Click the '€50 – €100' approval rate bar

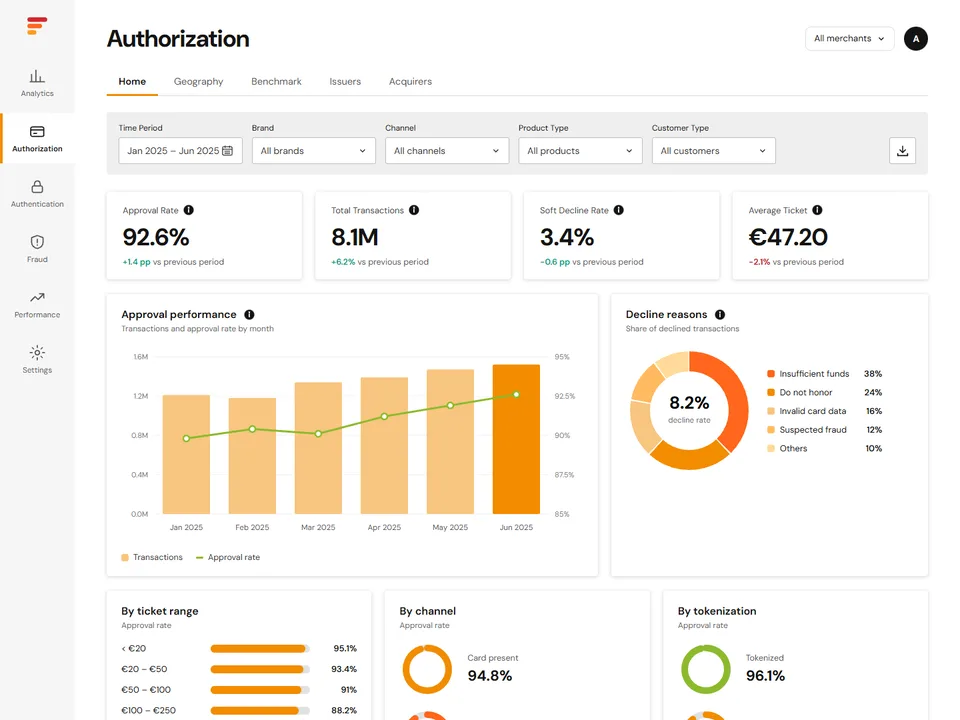260,690
